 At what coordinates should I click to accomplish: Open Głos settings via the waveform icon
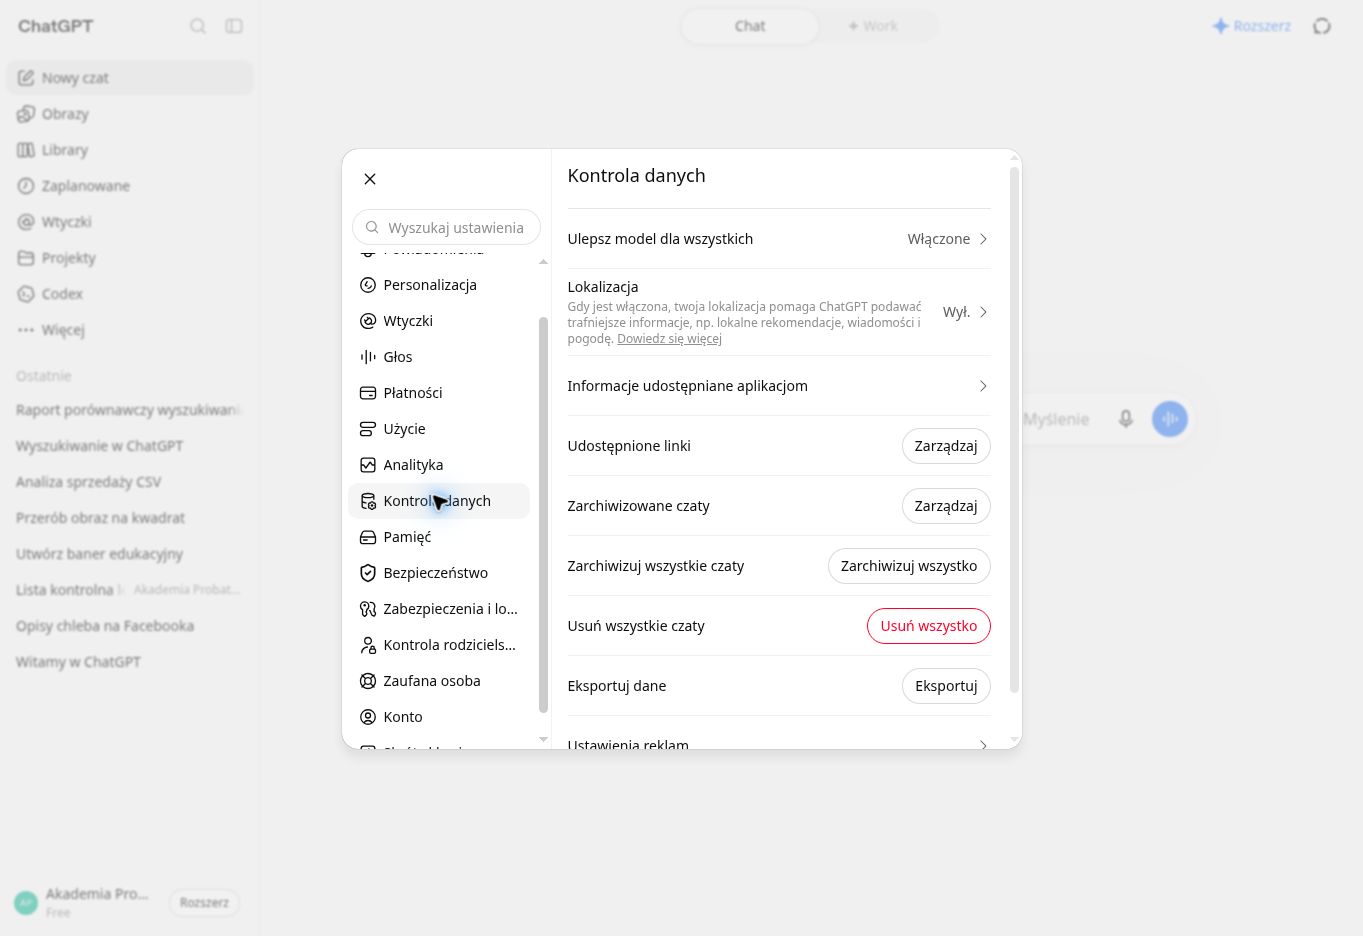368,357
